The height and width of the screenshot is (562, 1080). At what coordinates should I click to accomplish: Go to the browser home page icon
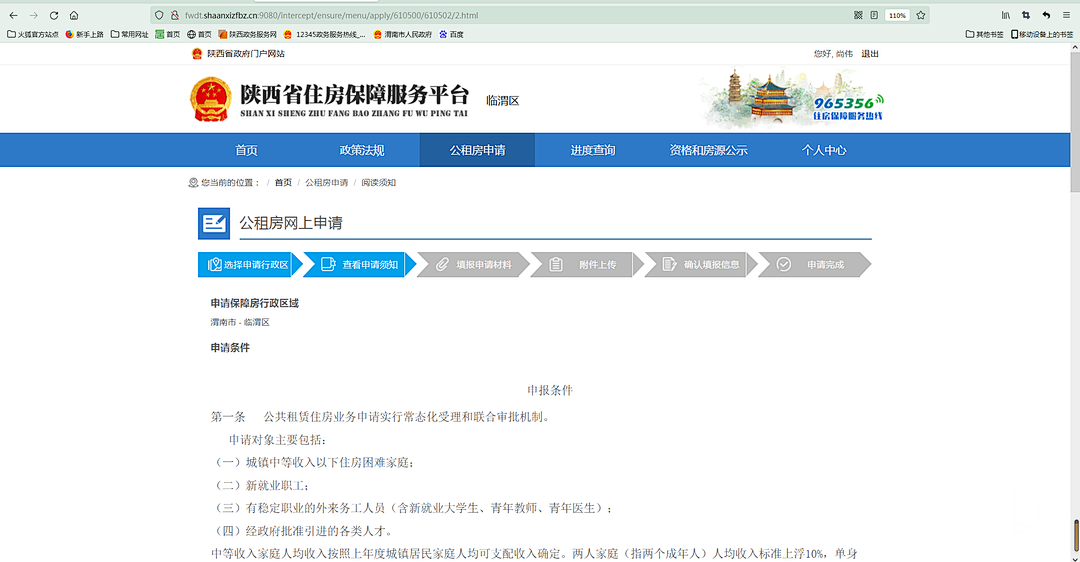[x=75, y=15]
